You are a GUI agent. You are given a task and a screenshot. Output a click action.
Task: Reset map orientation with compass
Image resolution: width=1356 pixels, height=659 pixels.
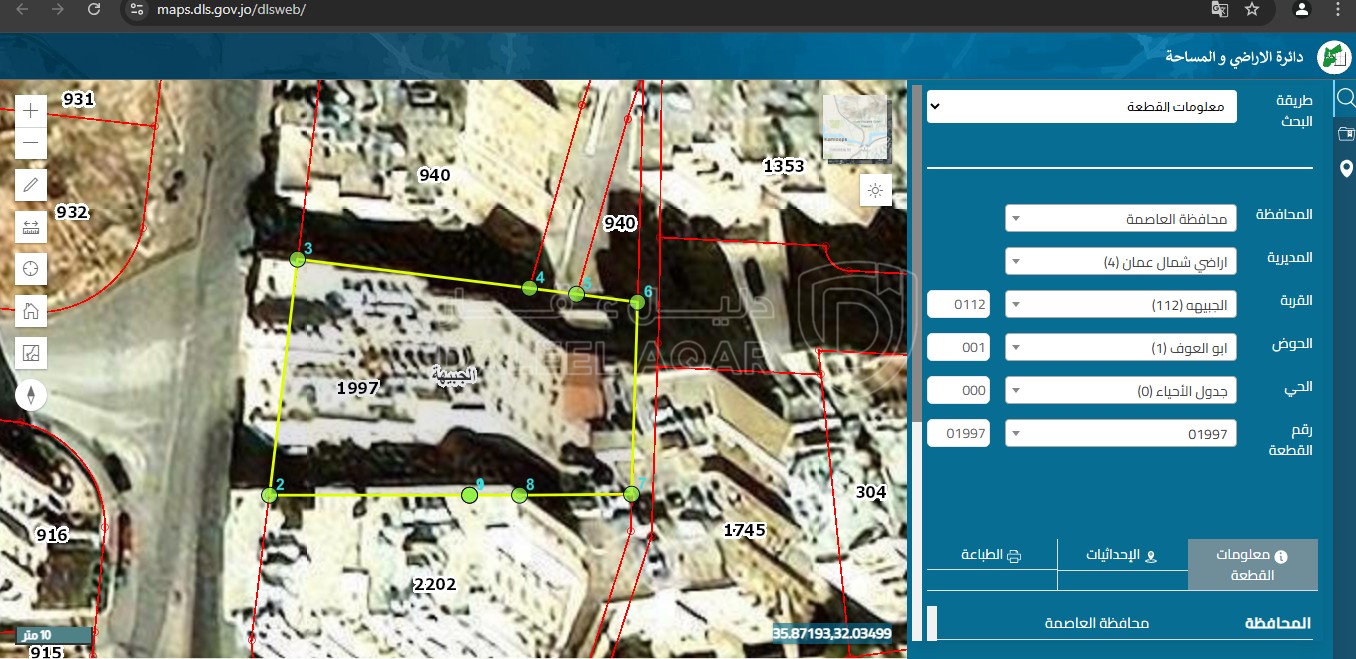pyautogui.click(x=31, y=395)
